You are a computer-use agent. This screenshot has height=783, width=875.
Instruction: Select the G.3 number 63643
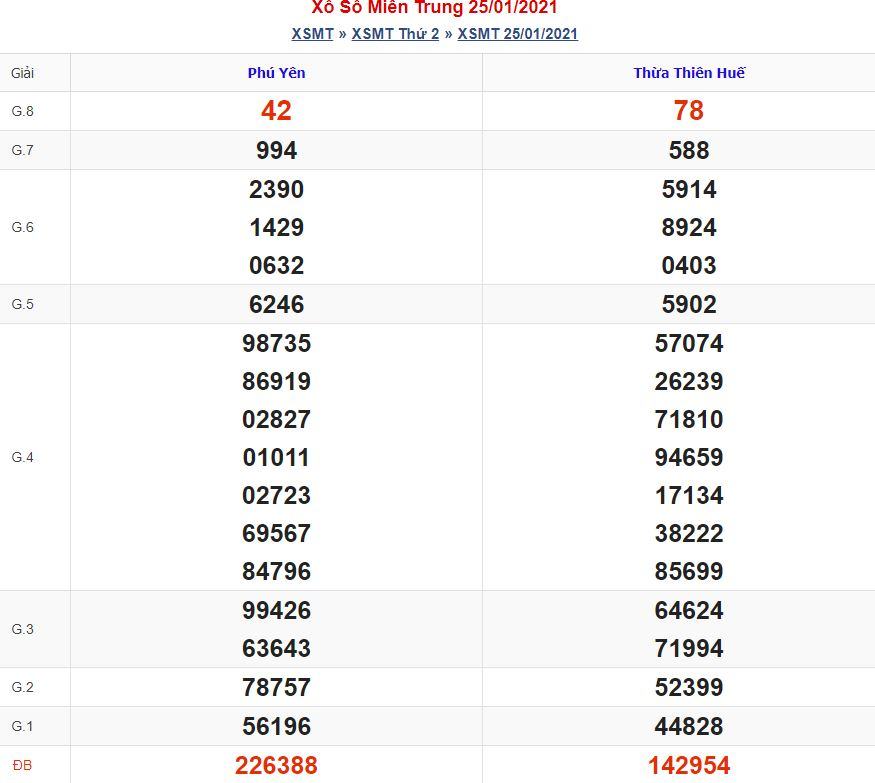(x=276, y=648)
